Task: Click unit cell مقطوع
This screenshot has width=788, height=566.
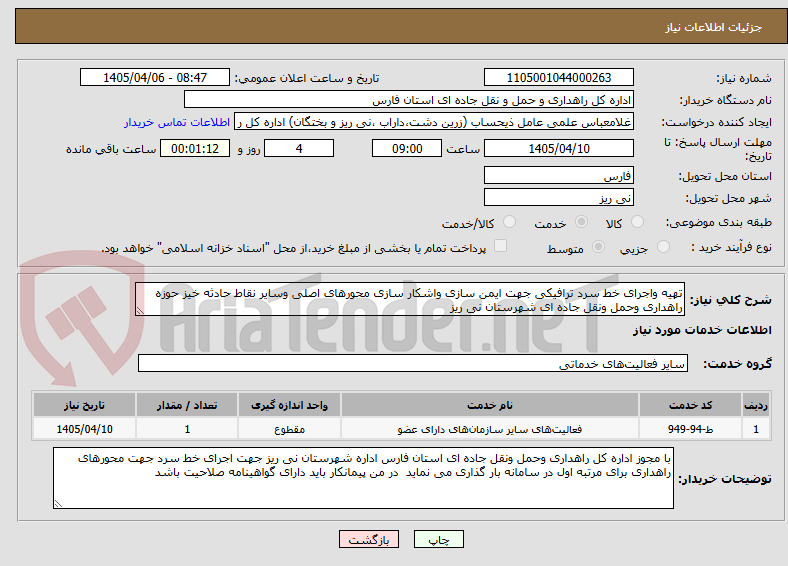Action: [289, 429]
